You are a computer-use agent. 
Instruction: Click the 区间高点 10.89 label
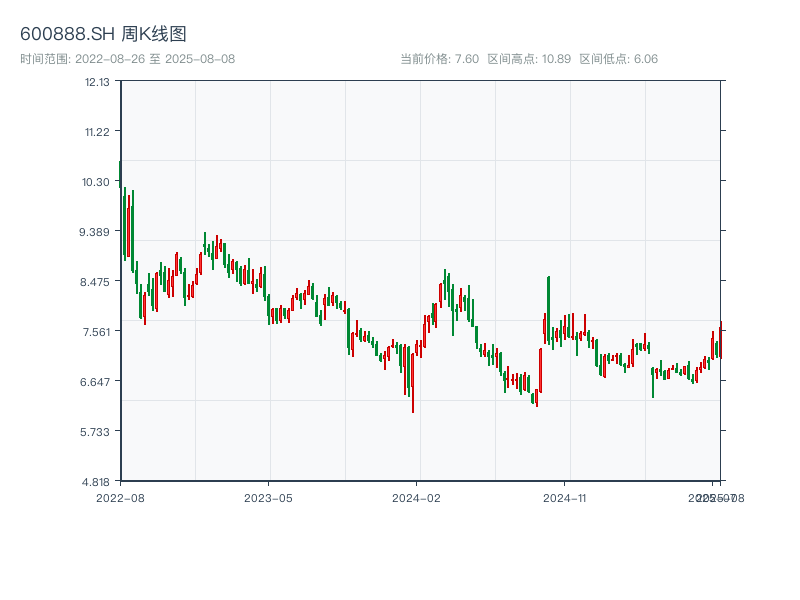click(529, 59)
